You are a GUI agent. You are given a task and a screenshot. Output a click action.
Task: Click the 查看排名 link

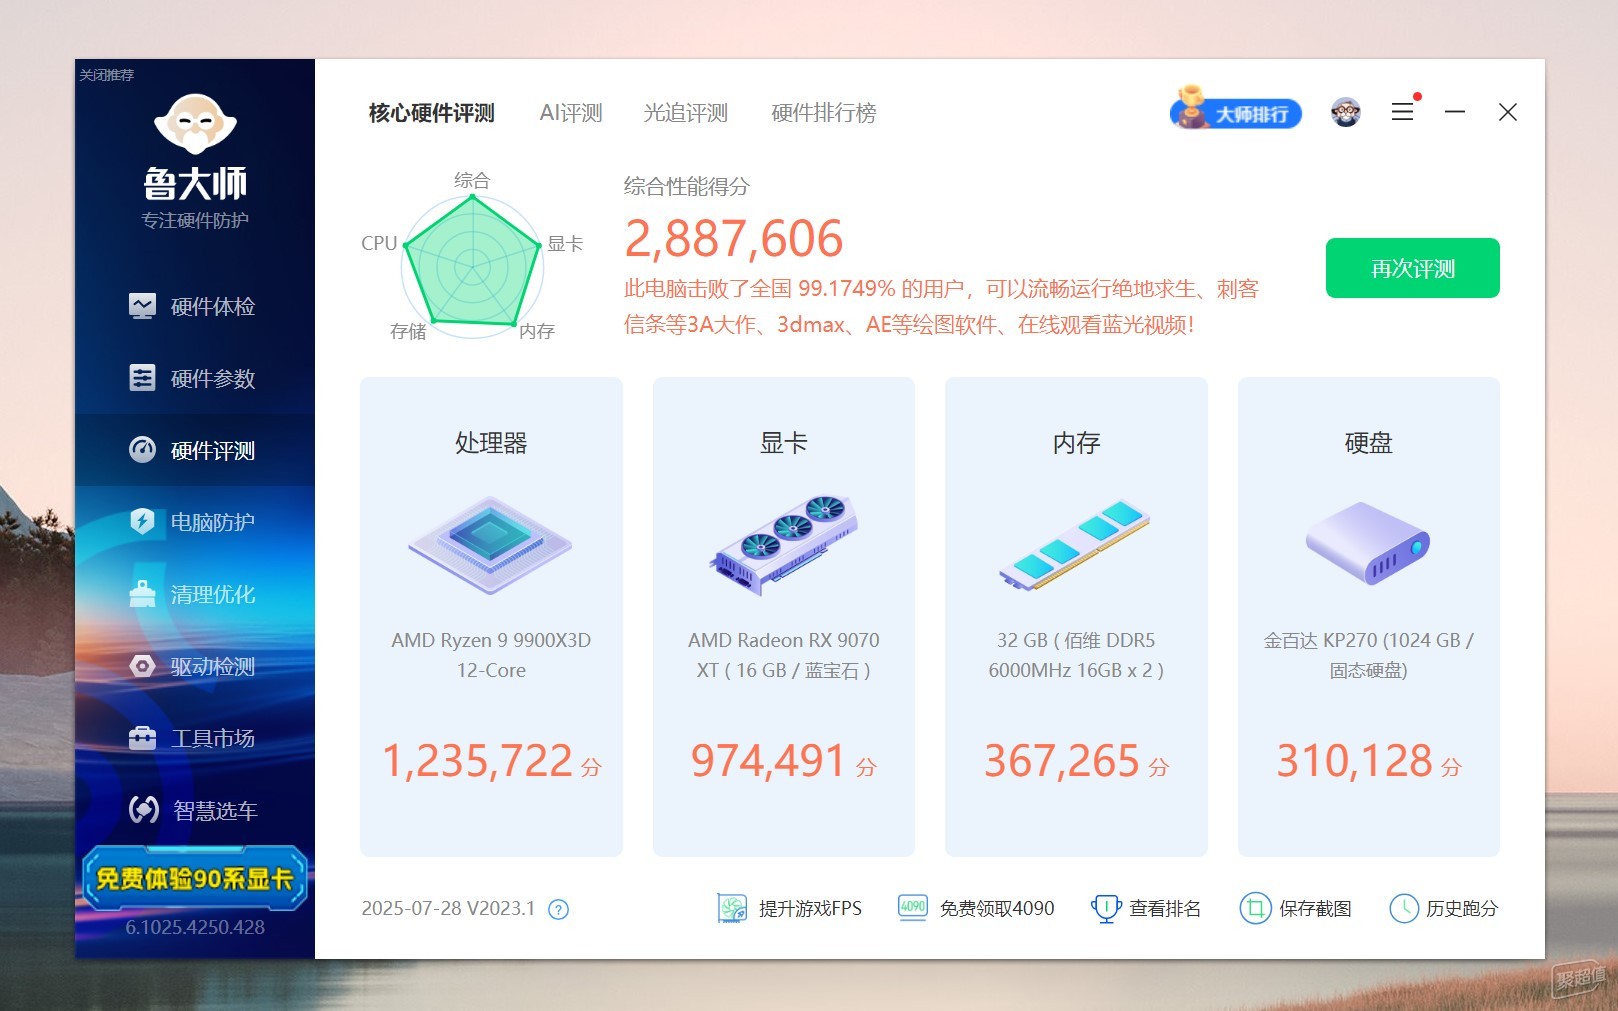click(1165, 908)
